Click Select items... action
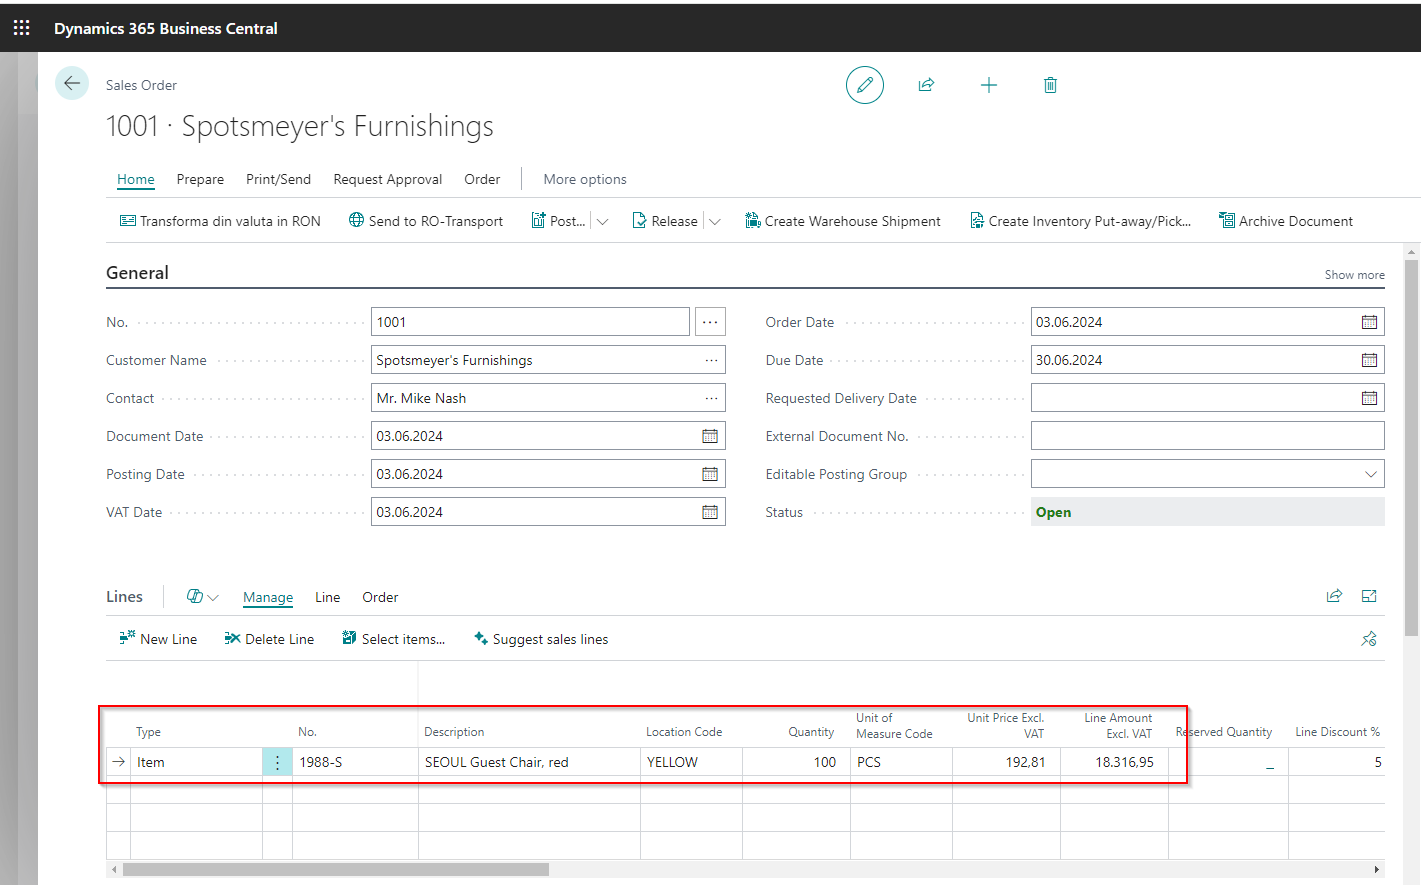Screen dimensions: 1421x885 tap(393, 639)
